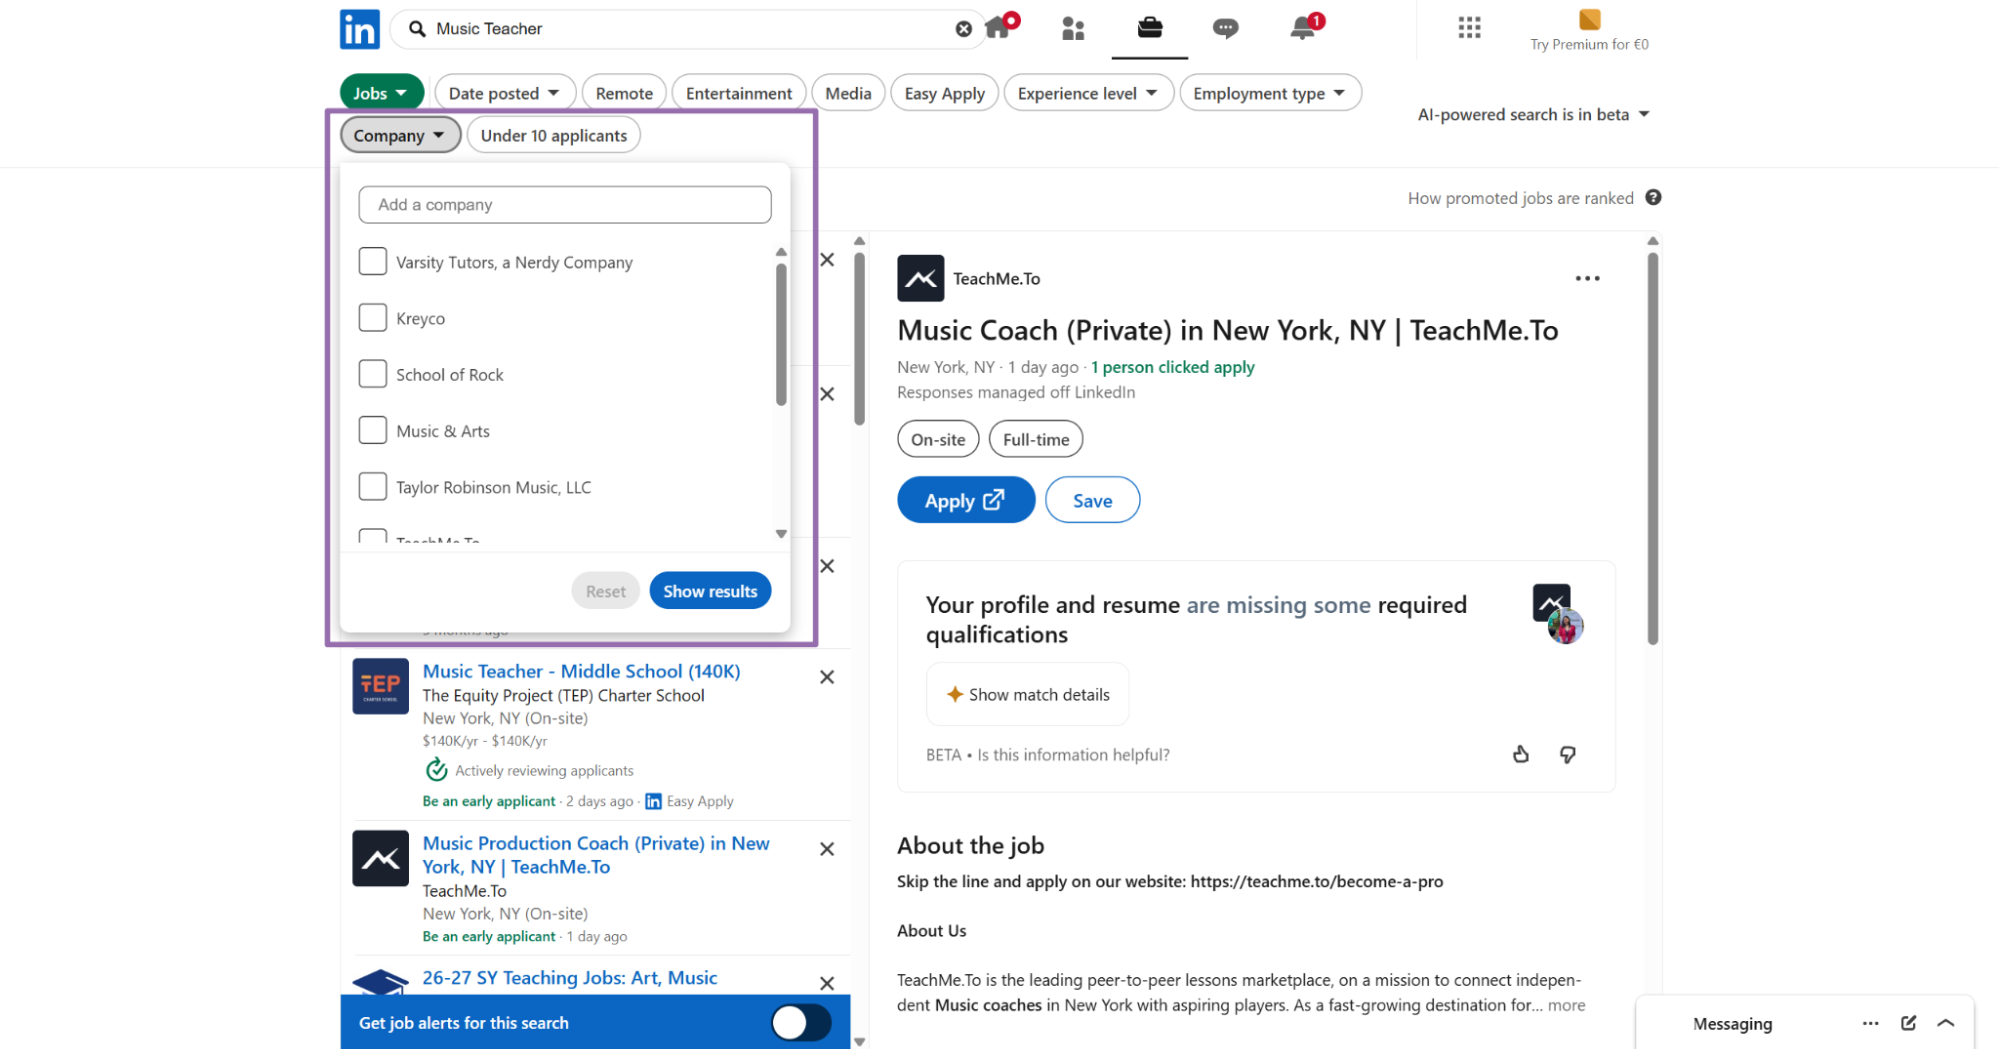Screen dimensions: 1999x1050
Task: Click the On-site tag
Action: [938, 439]
